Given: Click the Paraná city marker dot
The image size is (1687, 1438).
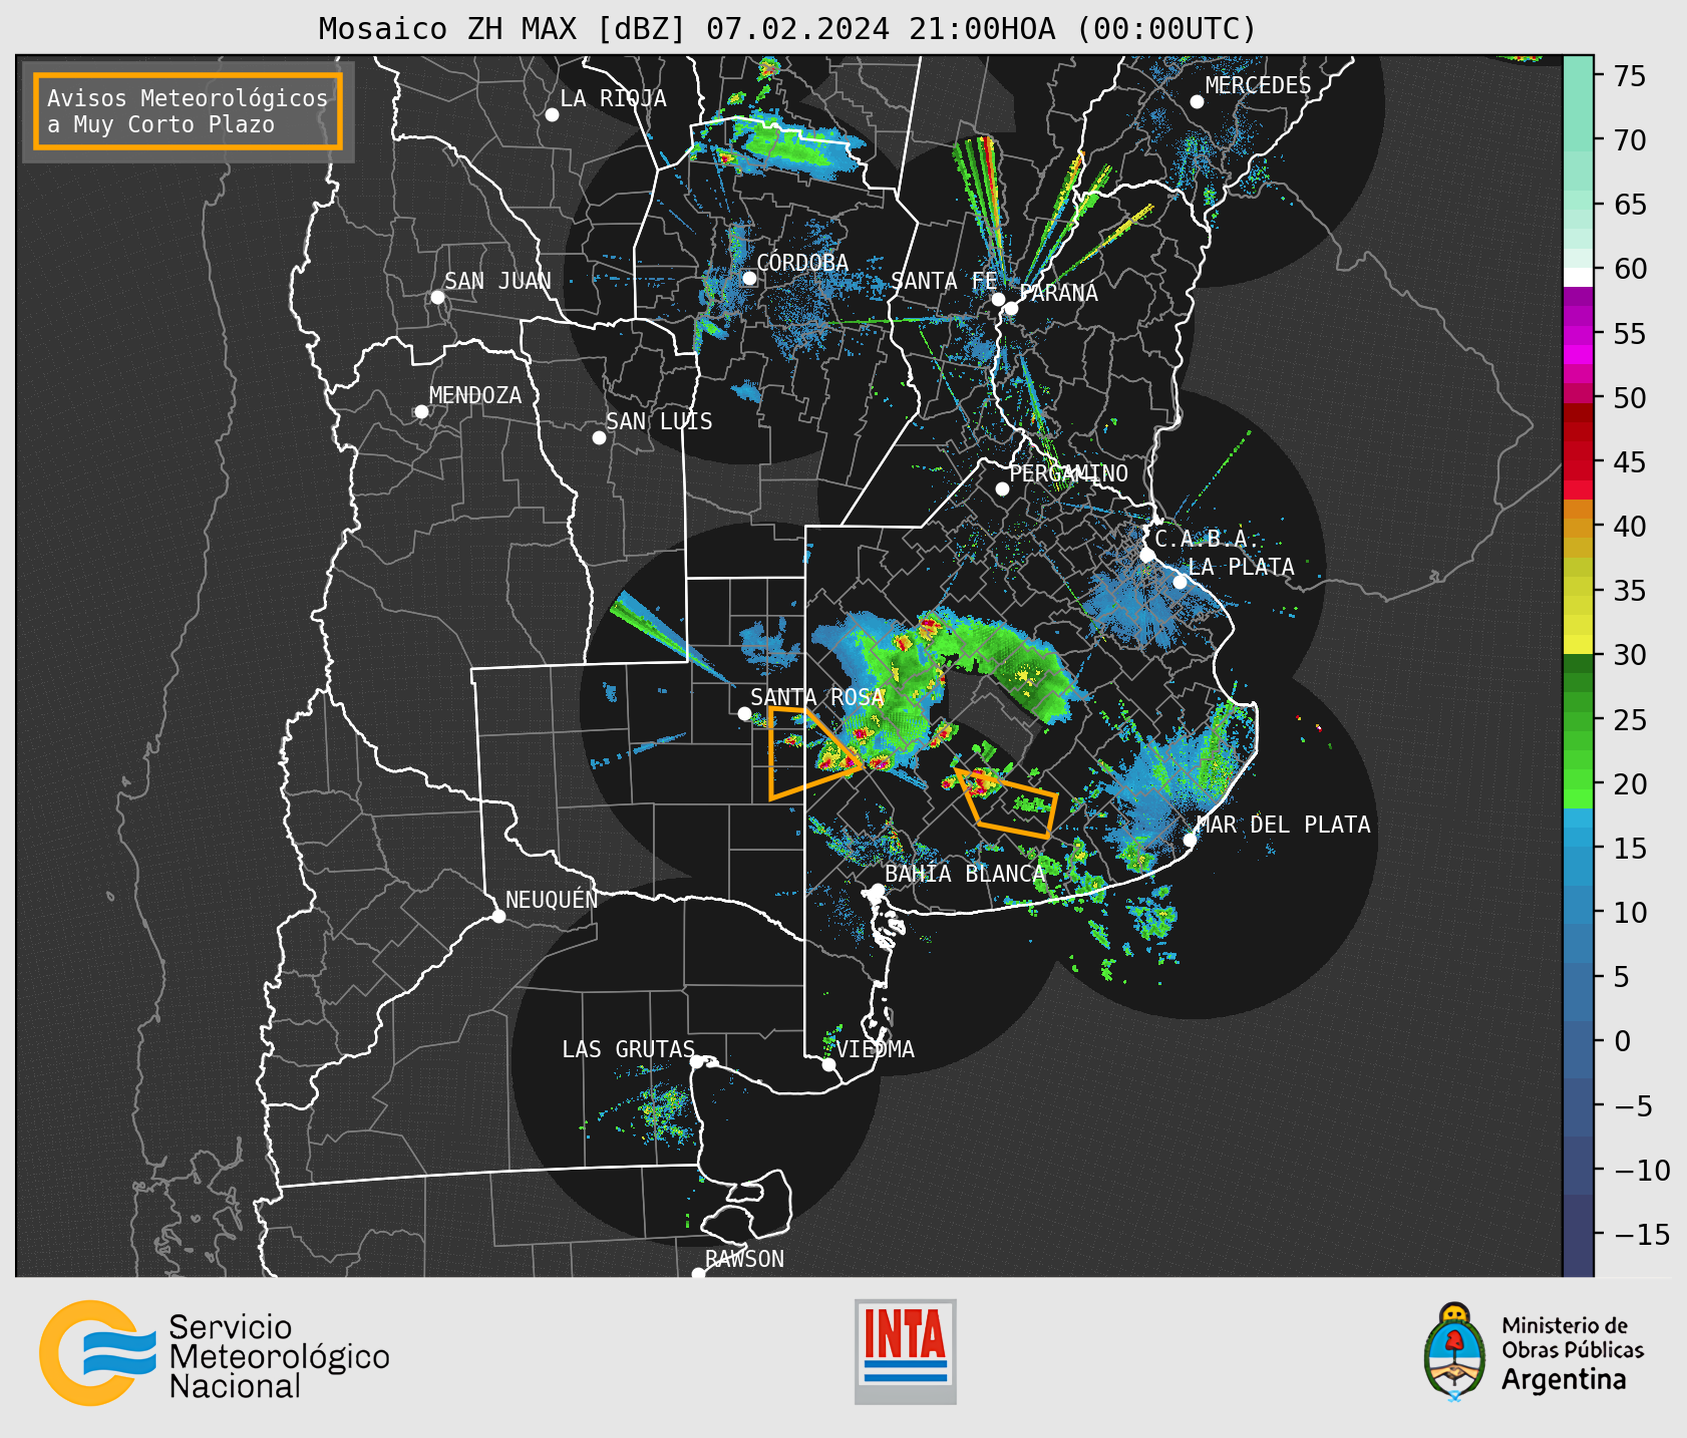Looking at the screenshot, I should (x=1011, y=308).
